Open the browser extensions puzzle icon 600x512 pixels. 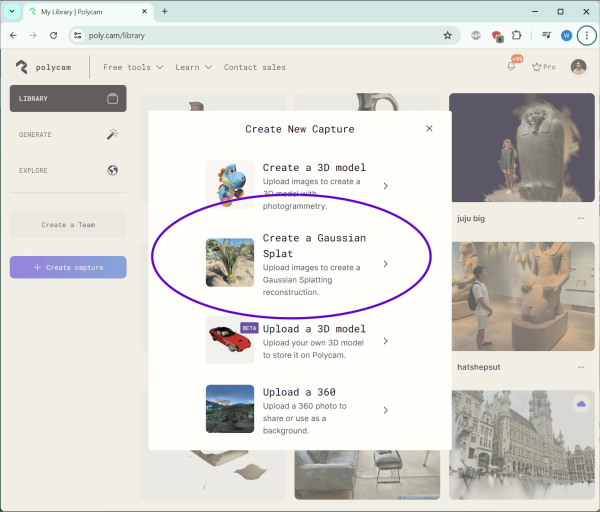pos(517,35)
